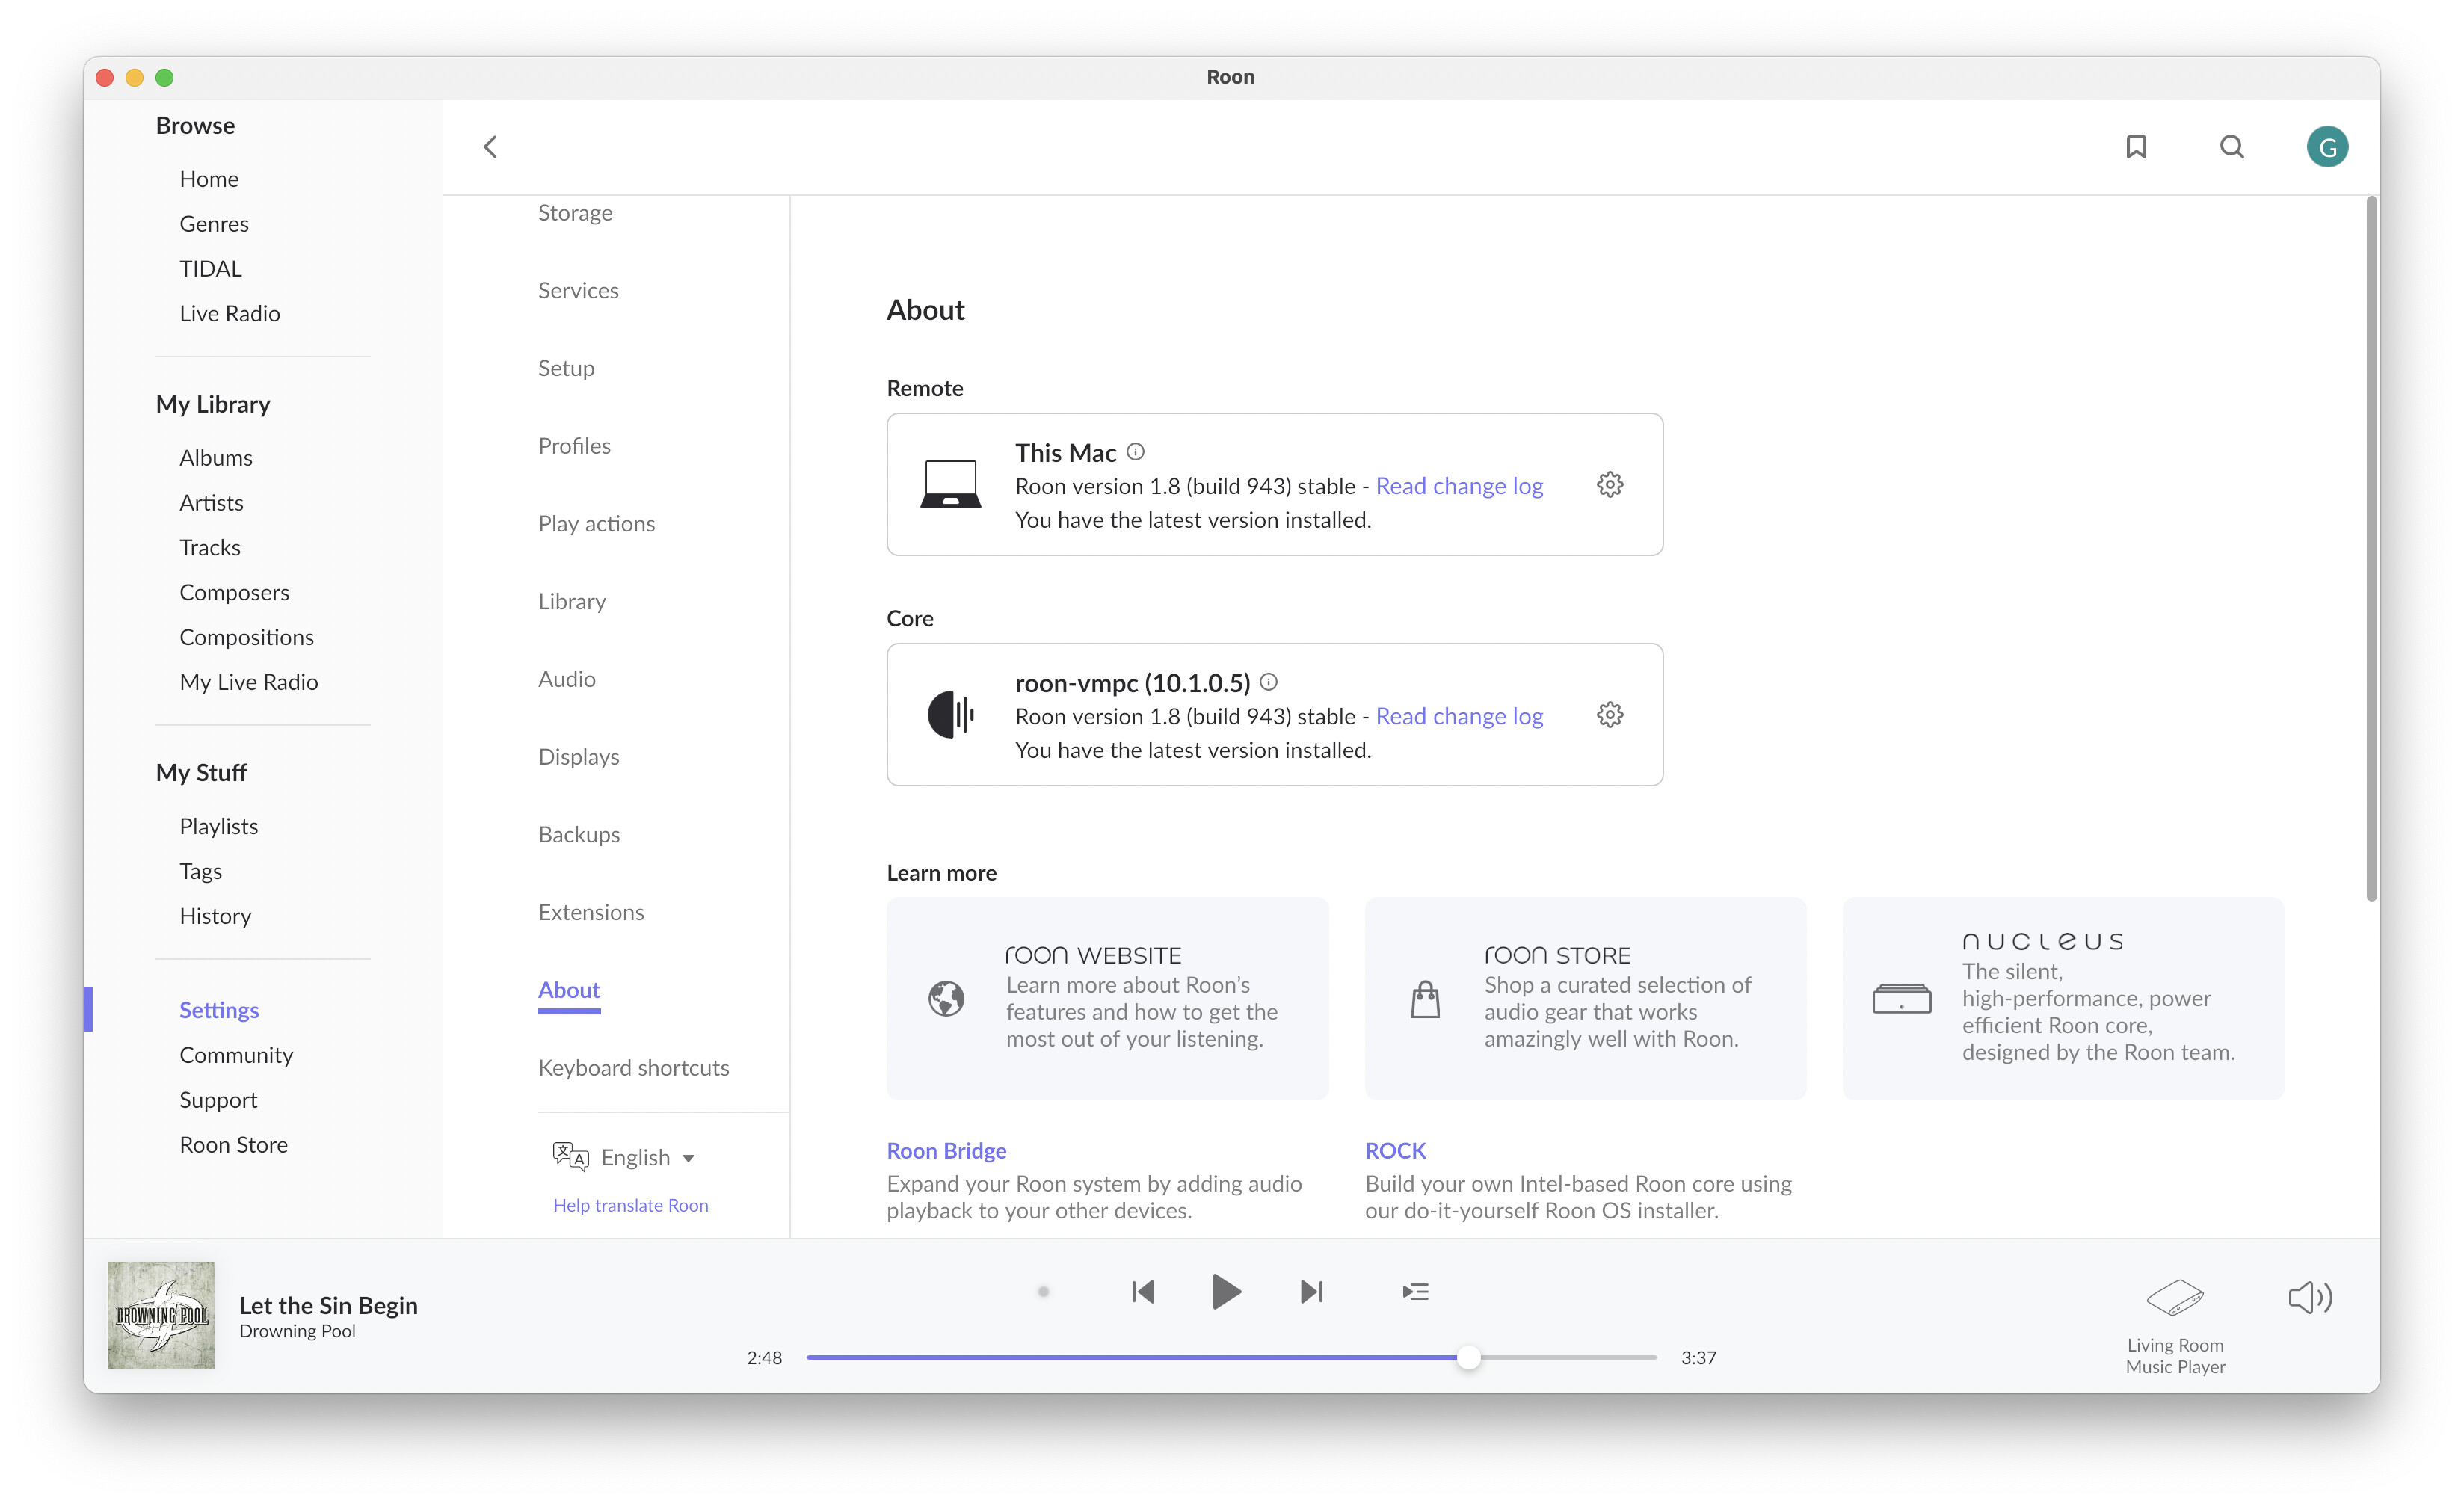This screenshot has height=1504, width=2464.
Task: Open the Nucleus card
Action: pyautogui.click(x=2063, y=998)
